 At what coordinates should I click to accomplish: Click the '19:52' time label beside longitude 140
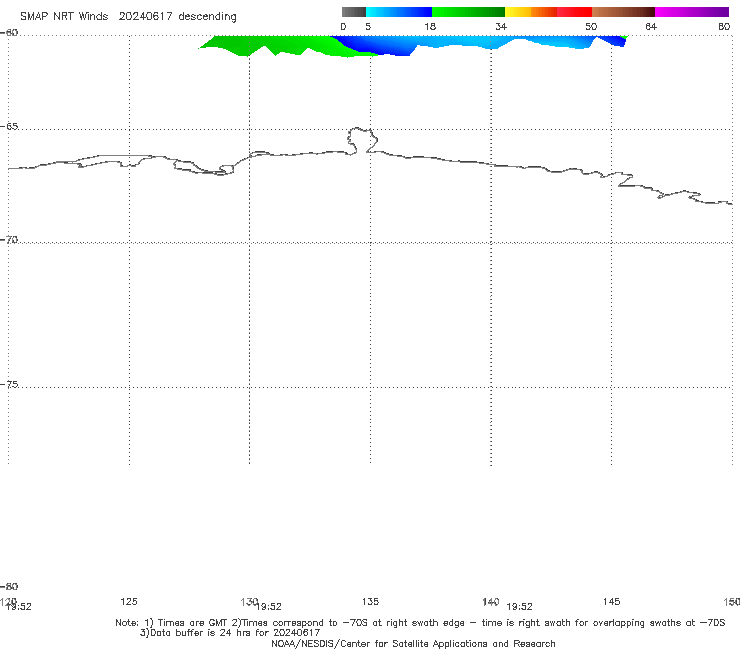click(520, 607)
